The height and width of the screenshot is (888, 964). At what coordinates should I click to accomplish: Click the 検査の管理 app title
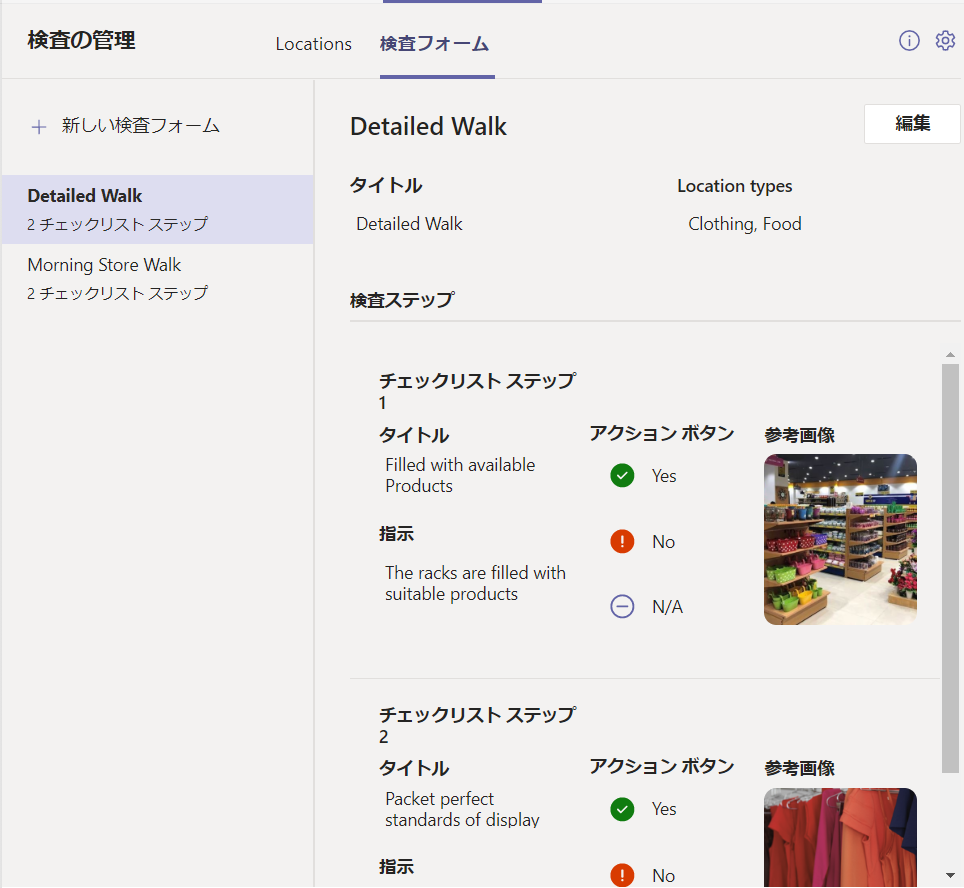click(x=81, y=41)
